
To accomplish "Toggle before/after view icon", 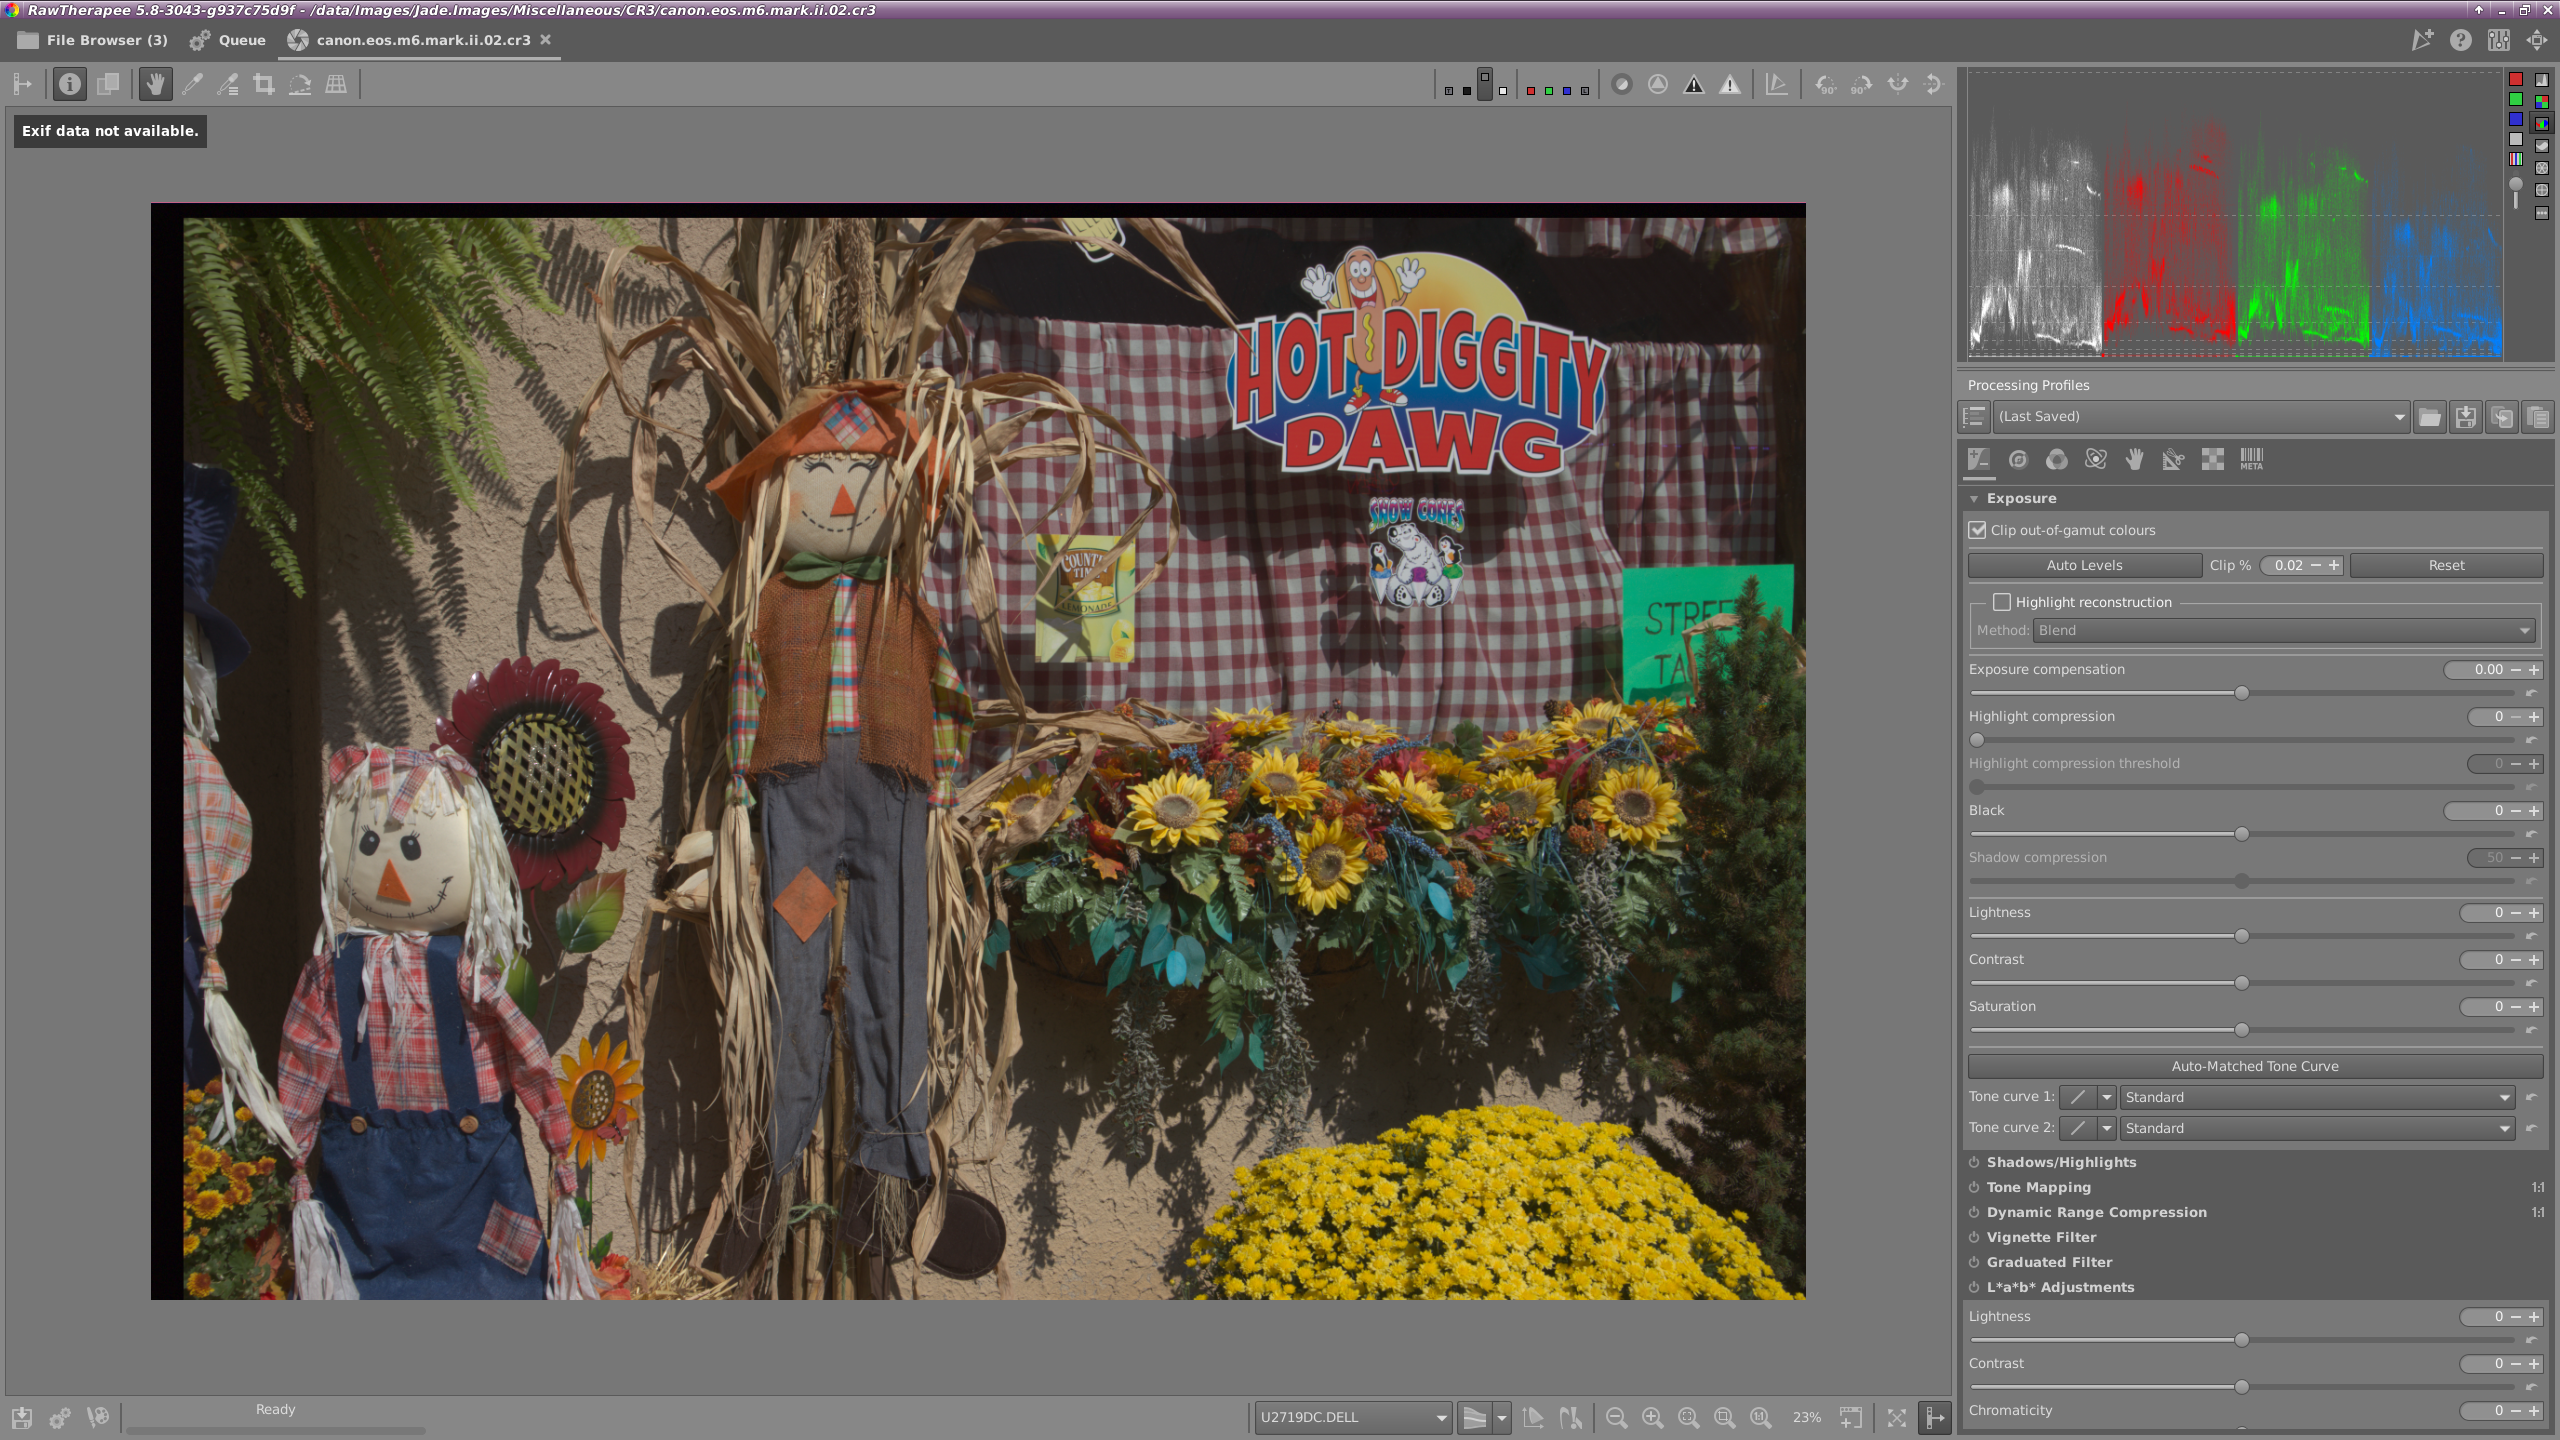I will [108, 85].
